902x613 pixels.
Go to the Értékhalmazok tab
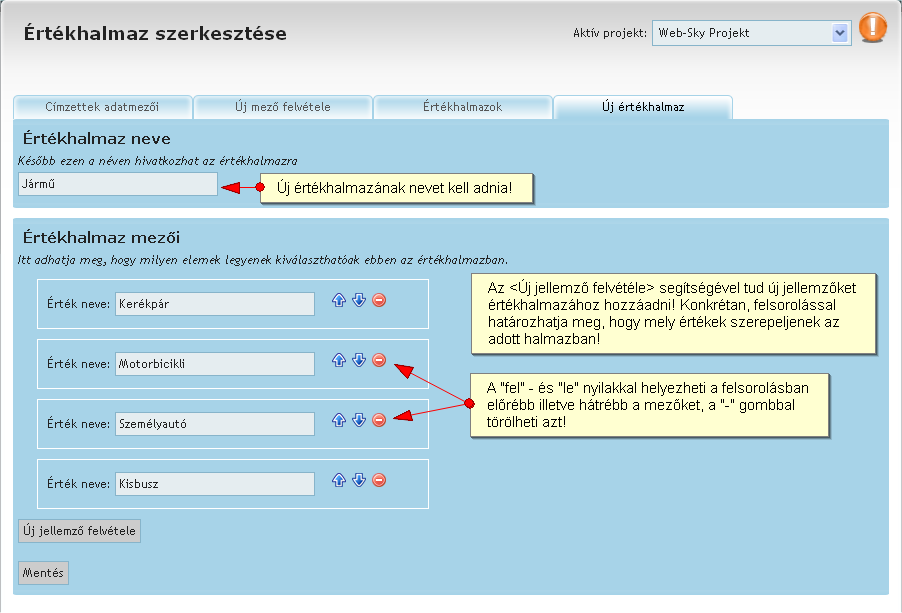pos(462,107)
